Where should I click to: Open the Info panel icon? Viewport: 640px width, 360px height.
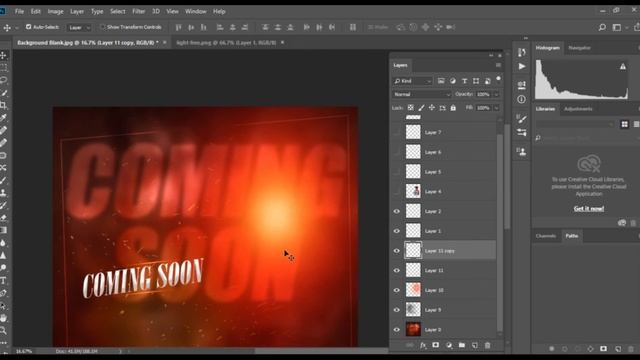click(522, 99)
